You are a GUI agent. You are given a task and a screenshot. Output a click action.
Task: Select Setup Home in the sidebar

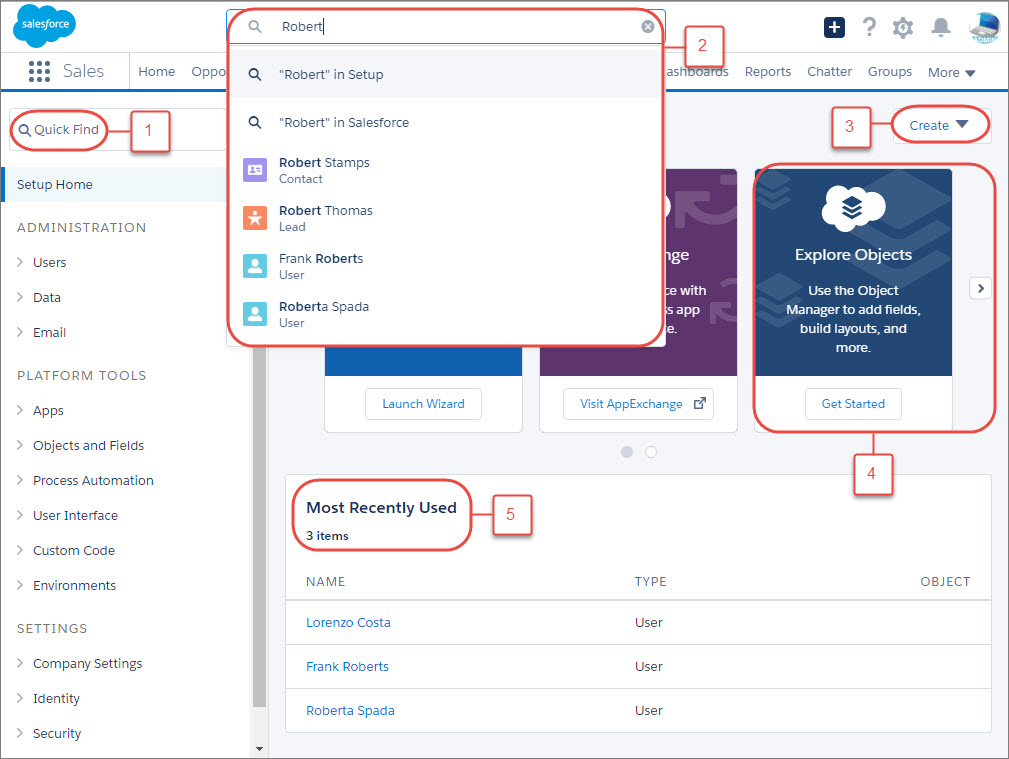tap(115, 185)
